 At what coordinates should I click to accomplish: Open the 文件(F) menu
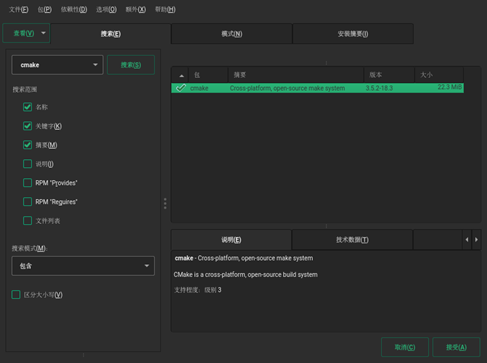pos(19,10)
